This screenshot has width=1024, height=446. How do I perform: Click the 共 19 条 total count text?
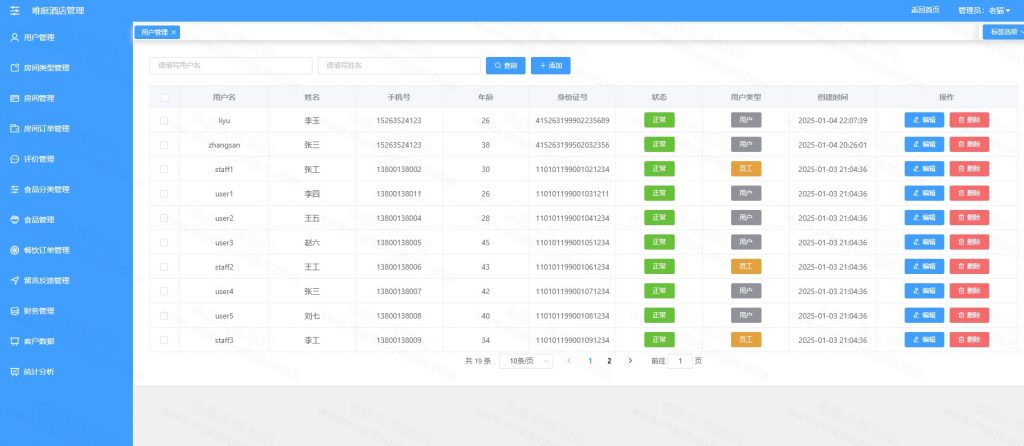pos(477,361)
